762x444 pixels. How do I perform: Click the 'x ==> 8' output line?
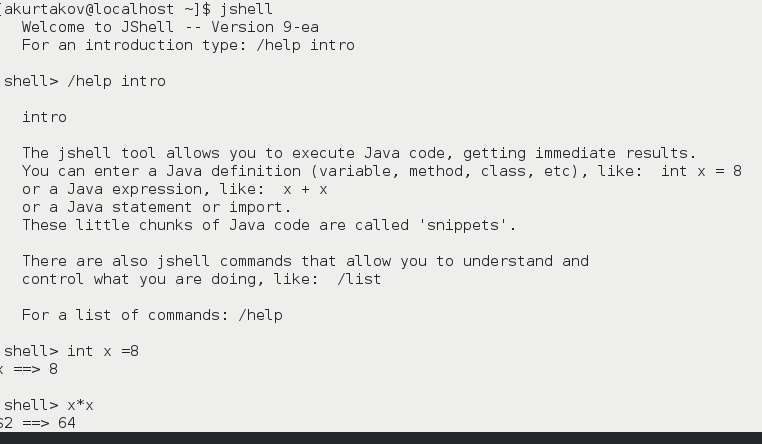tap(30, 369)
